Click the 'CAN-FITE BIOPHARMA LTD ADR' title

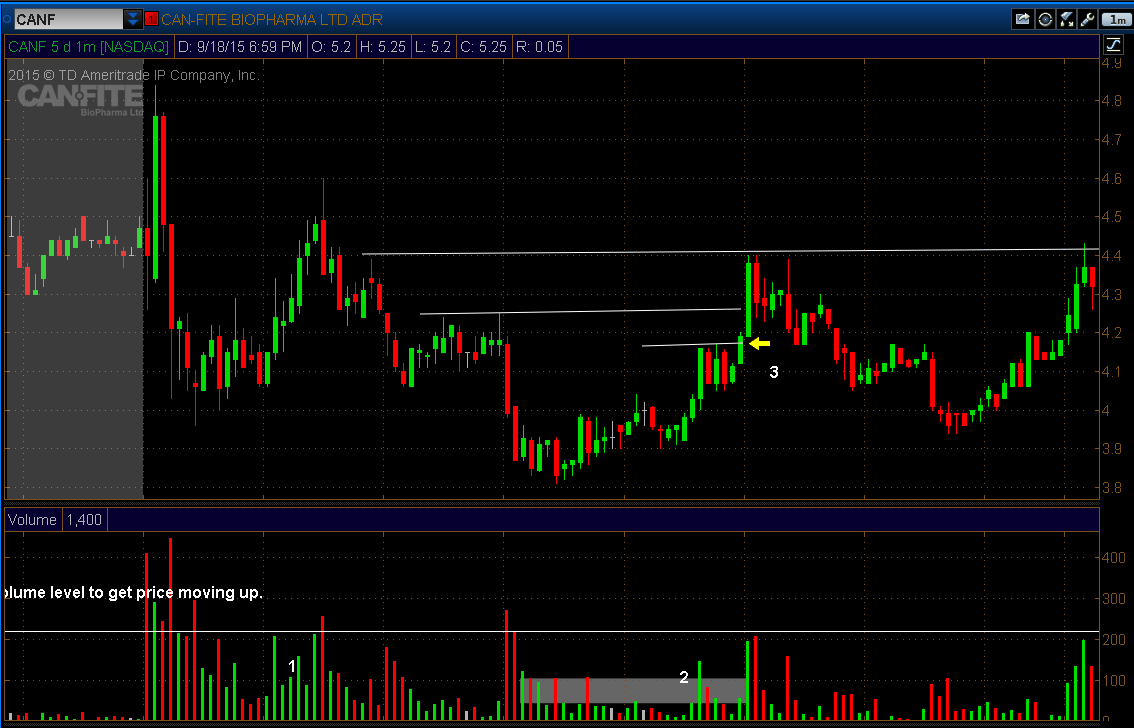point(272,20)
